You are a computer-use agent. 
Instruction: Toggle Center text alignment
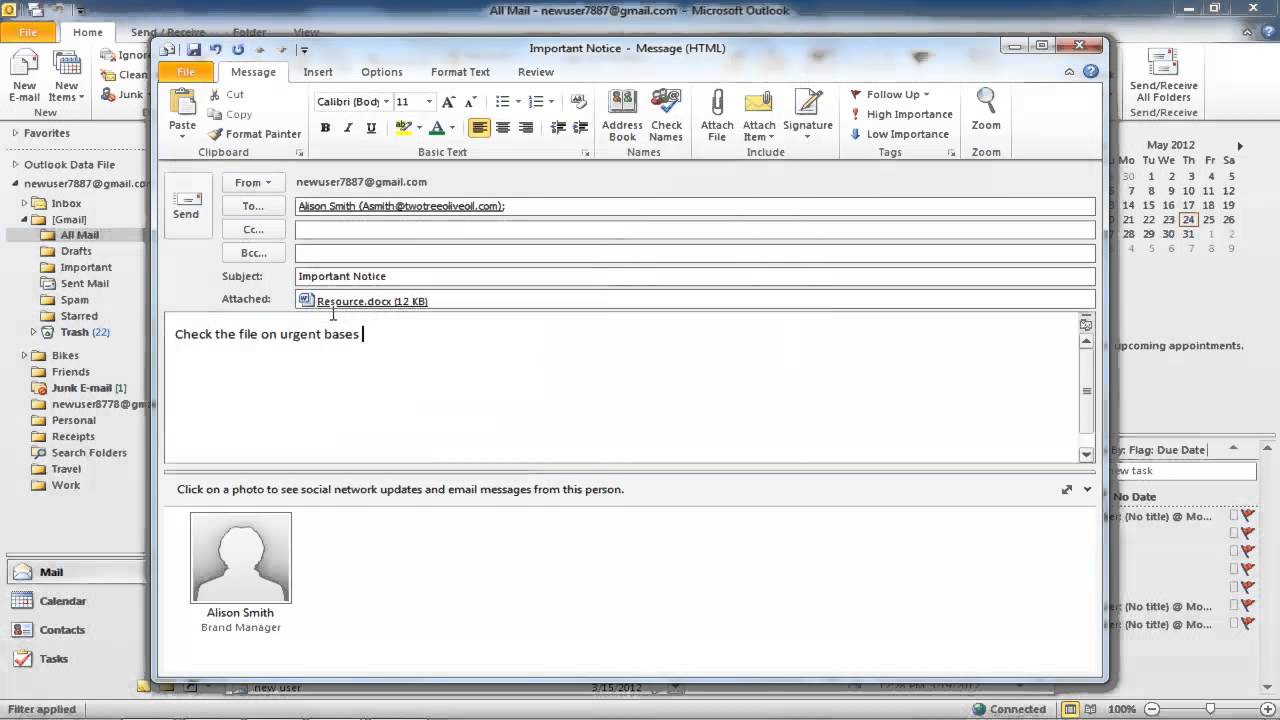503,128
